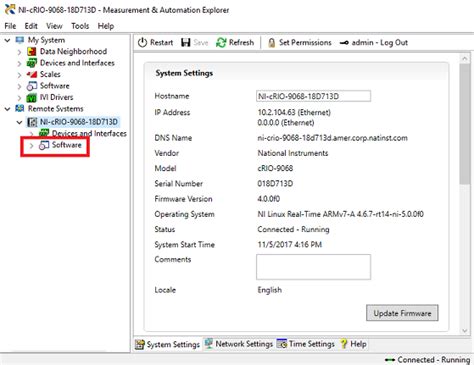Click the Save floppy disk icon

(x=186, y=42)
